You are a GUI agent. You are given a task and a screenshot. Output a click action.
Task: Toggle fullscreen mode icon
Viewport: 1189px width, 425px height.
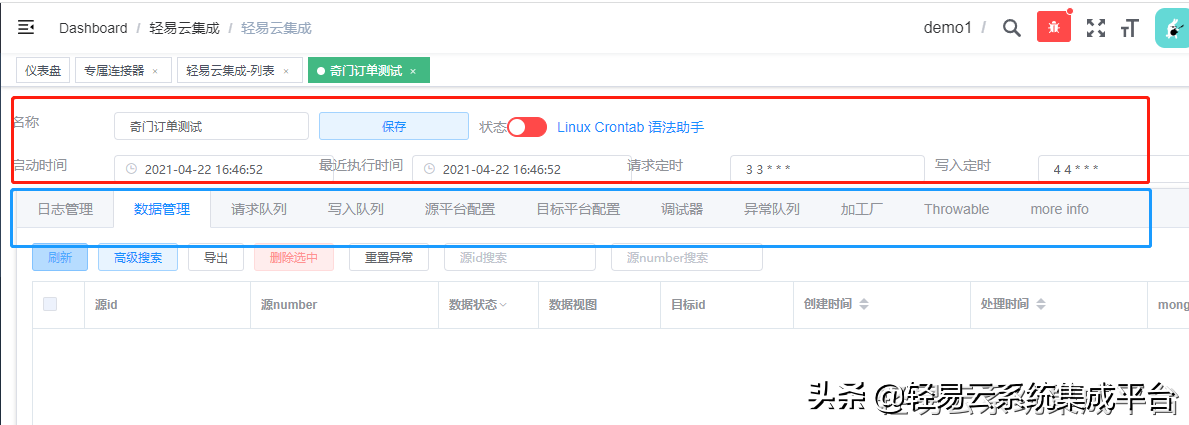[x=1095, y=28]
